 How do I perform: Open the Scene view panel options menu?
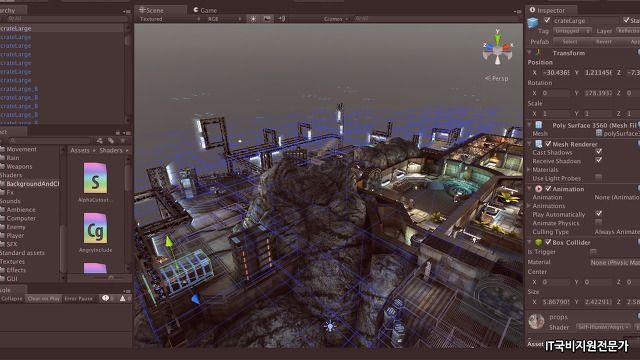518,11
